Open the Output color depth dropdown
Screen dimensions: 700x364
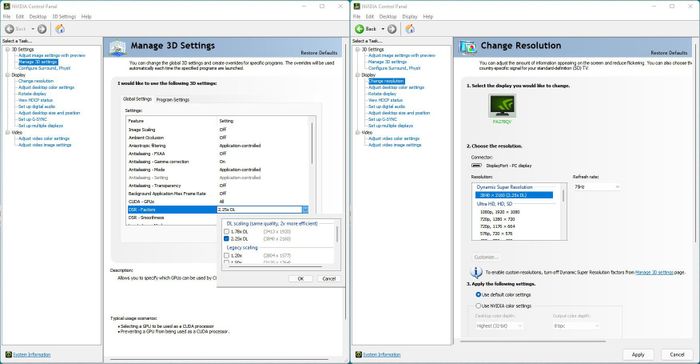click(x=576, y=326)
